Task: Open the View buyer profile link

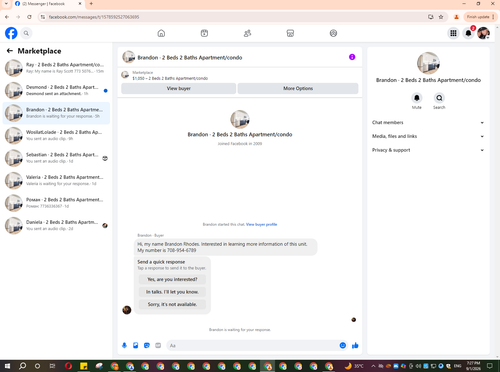Action: point(262,224)
